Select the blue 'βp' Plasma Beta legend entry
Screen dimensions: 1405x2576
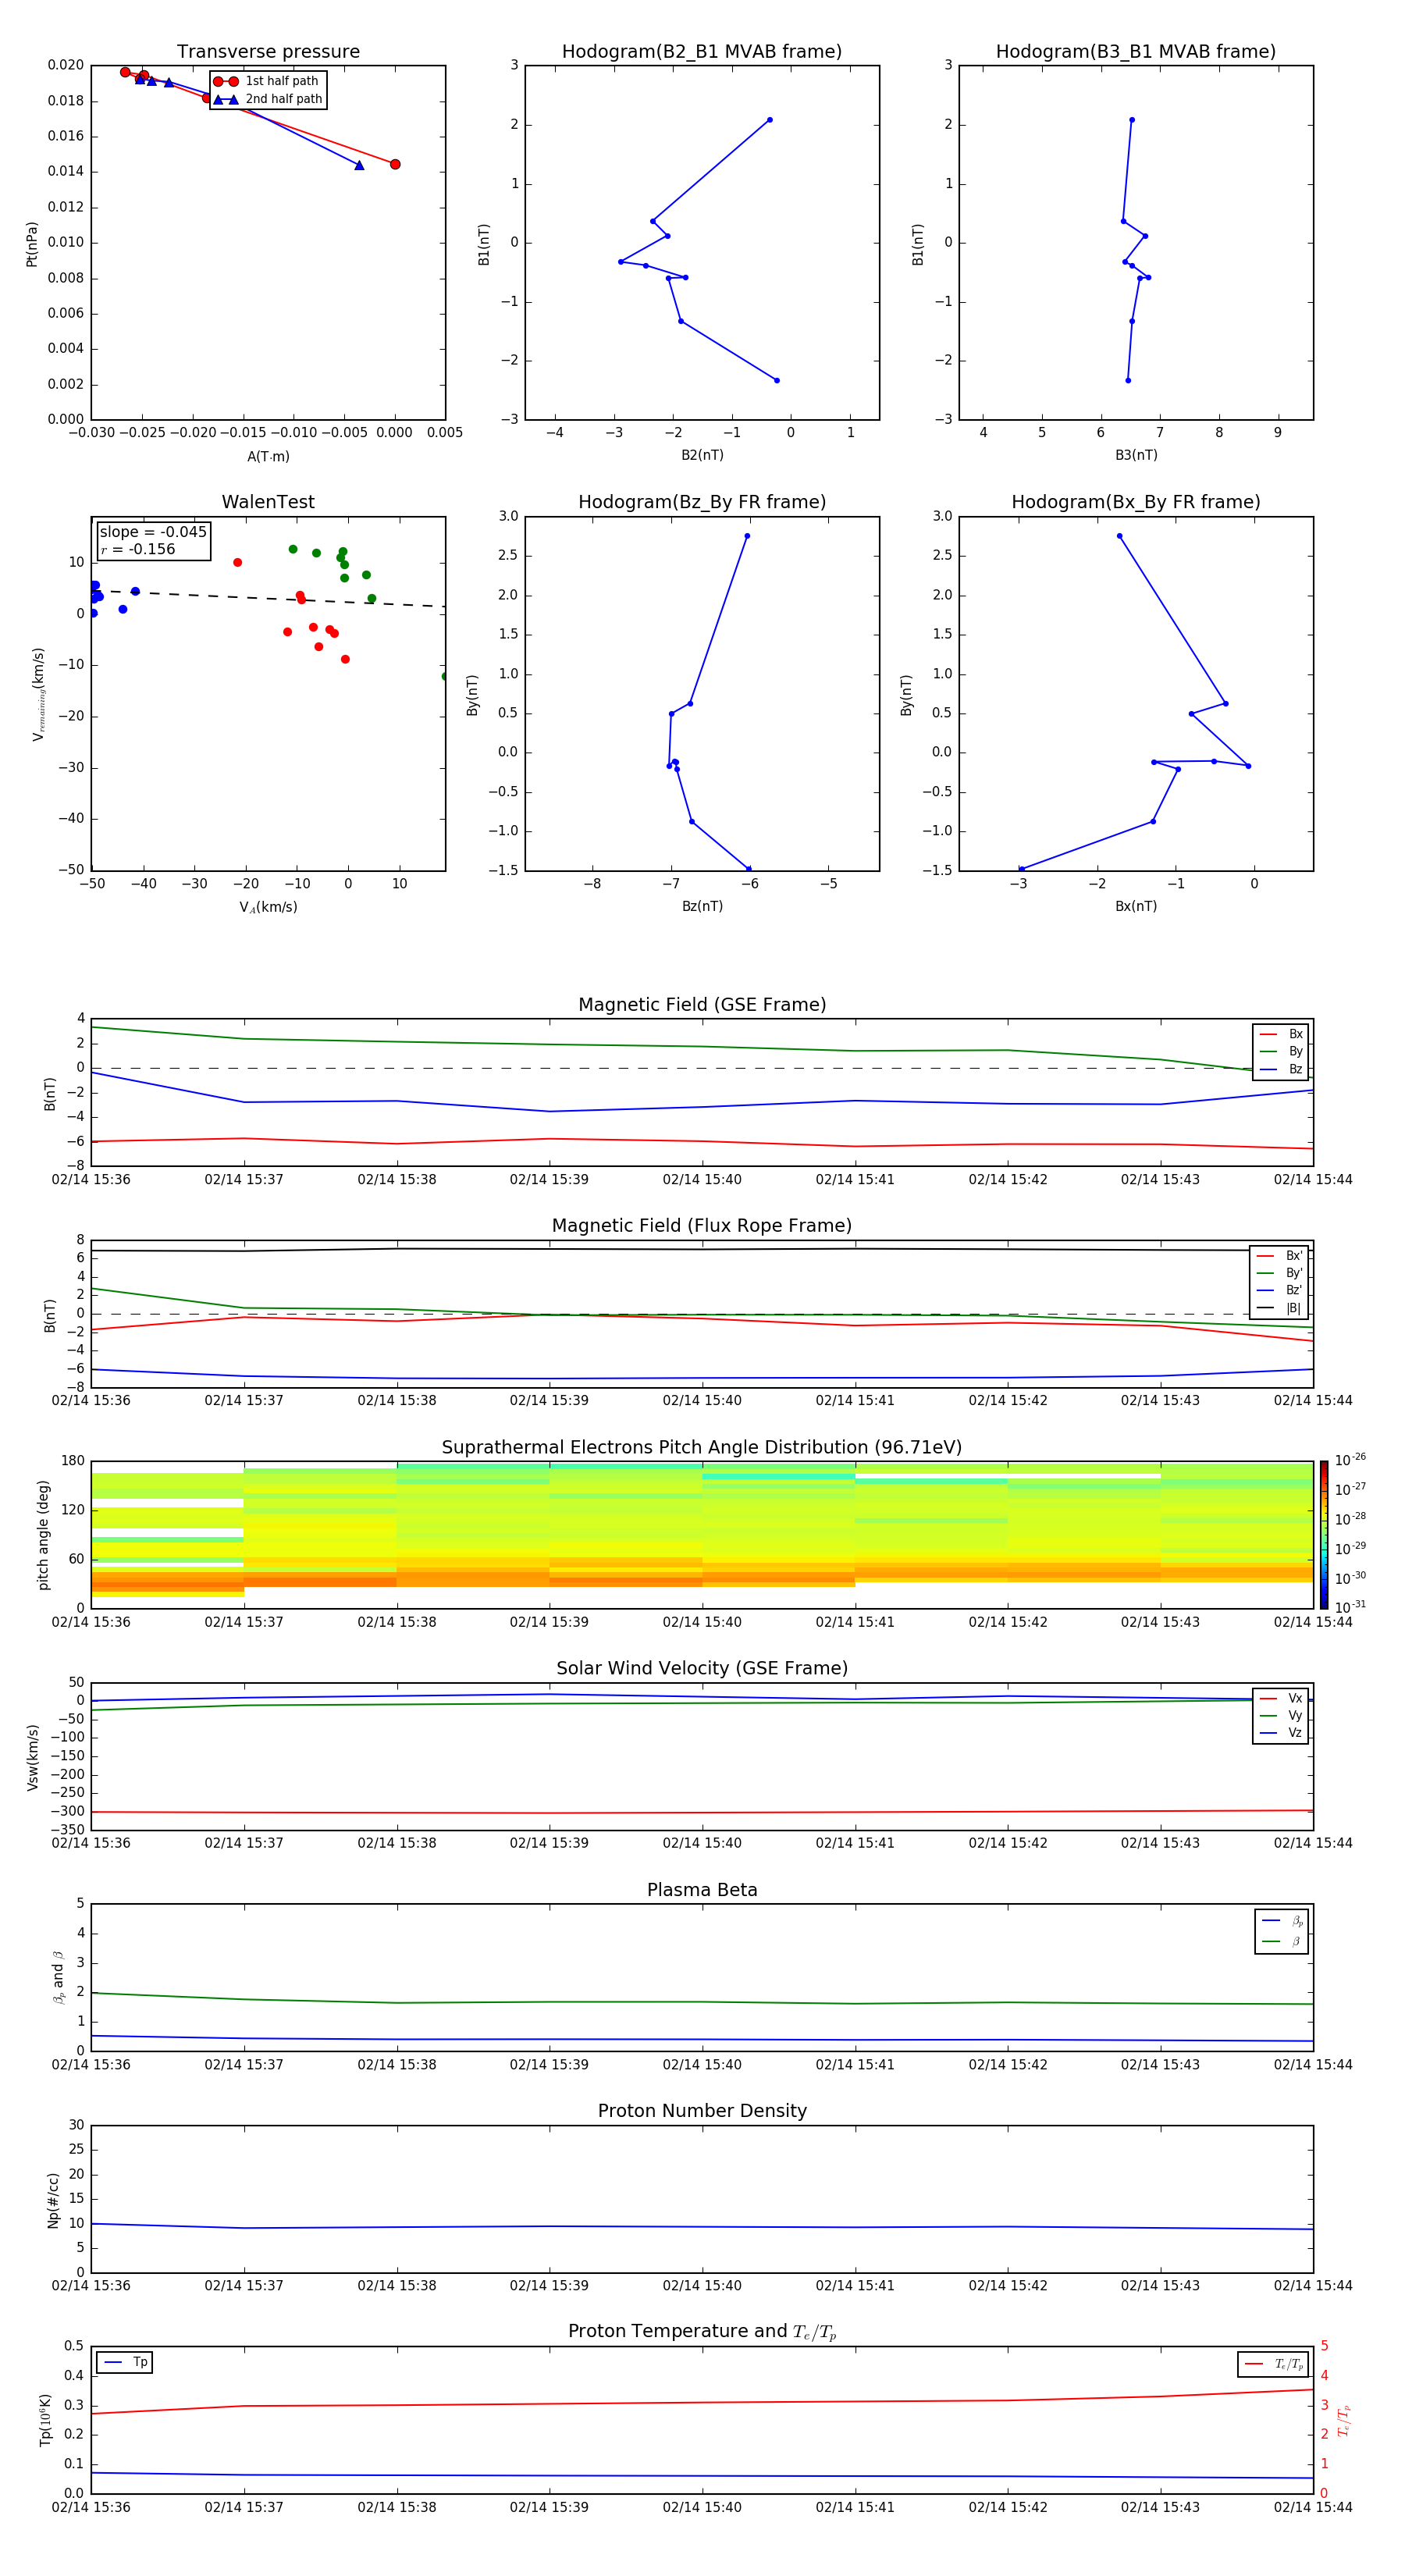[x=1282, y=1921]
